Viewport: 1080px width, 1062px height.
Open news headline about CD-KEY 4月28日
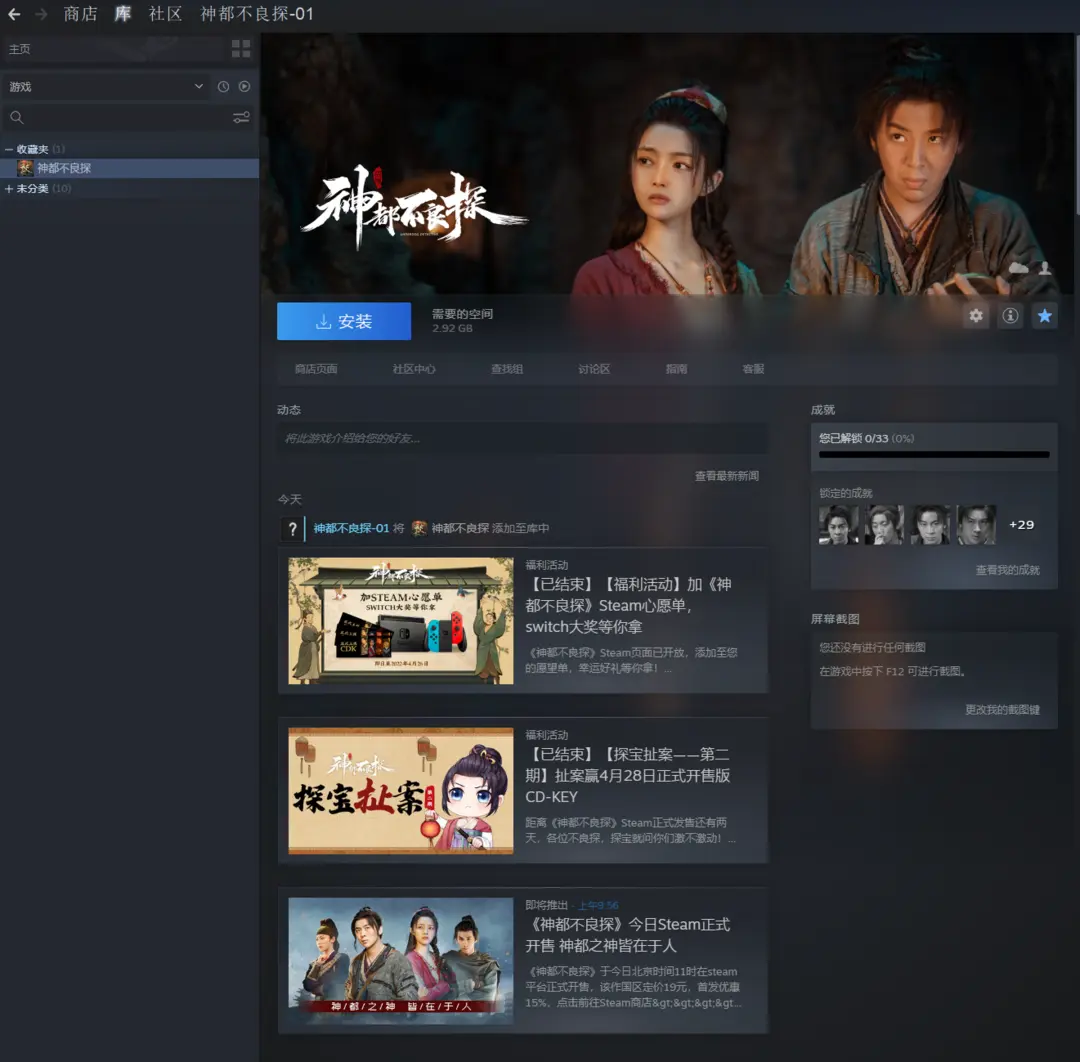click(x=627, y=775)
